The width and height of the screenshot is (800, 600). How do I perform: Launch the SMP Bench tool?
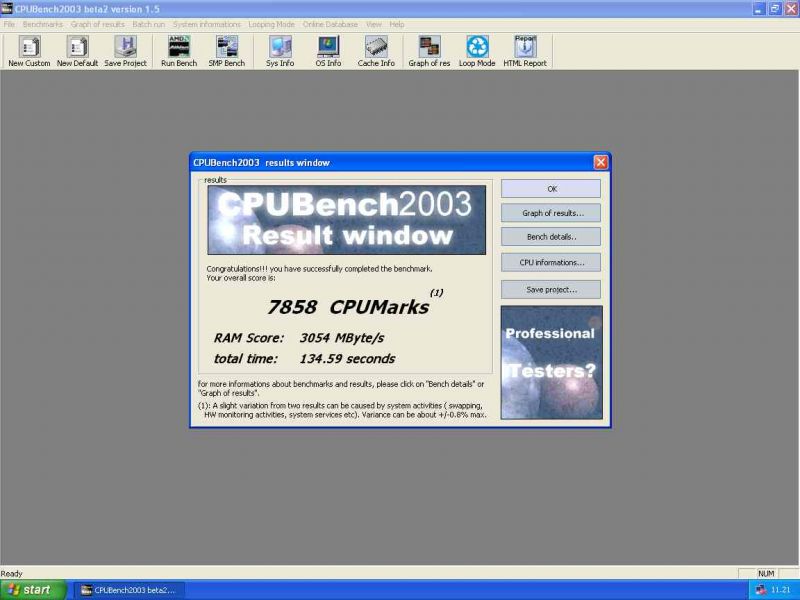click(x=227, y=51)
